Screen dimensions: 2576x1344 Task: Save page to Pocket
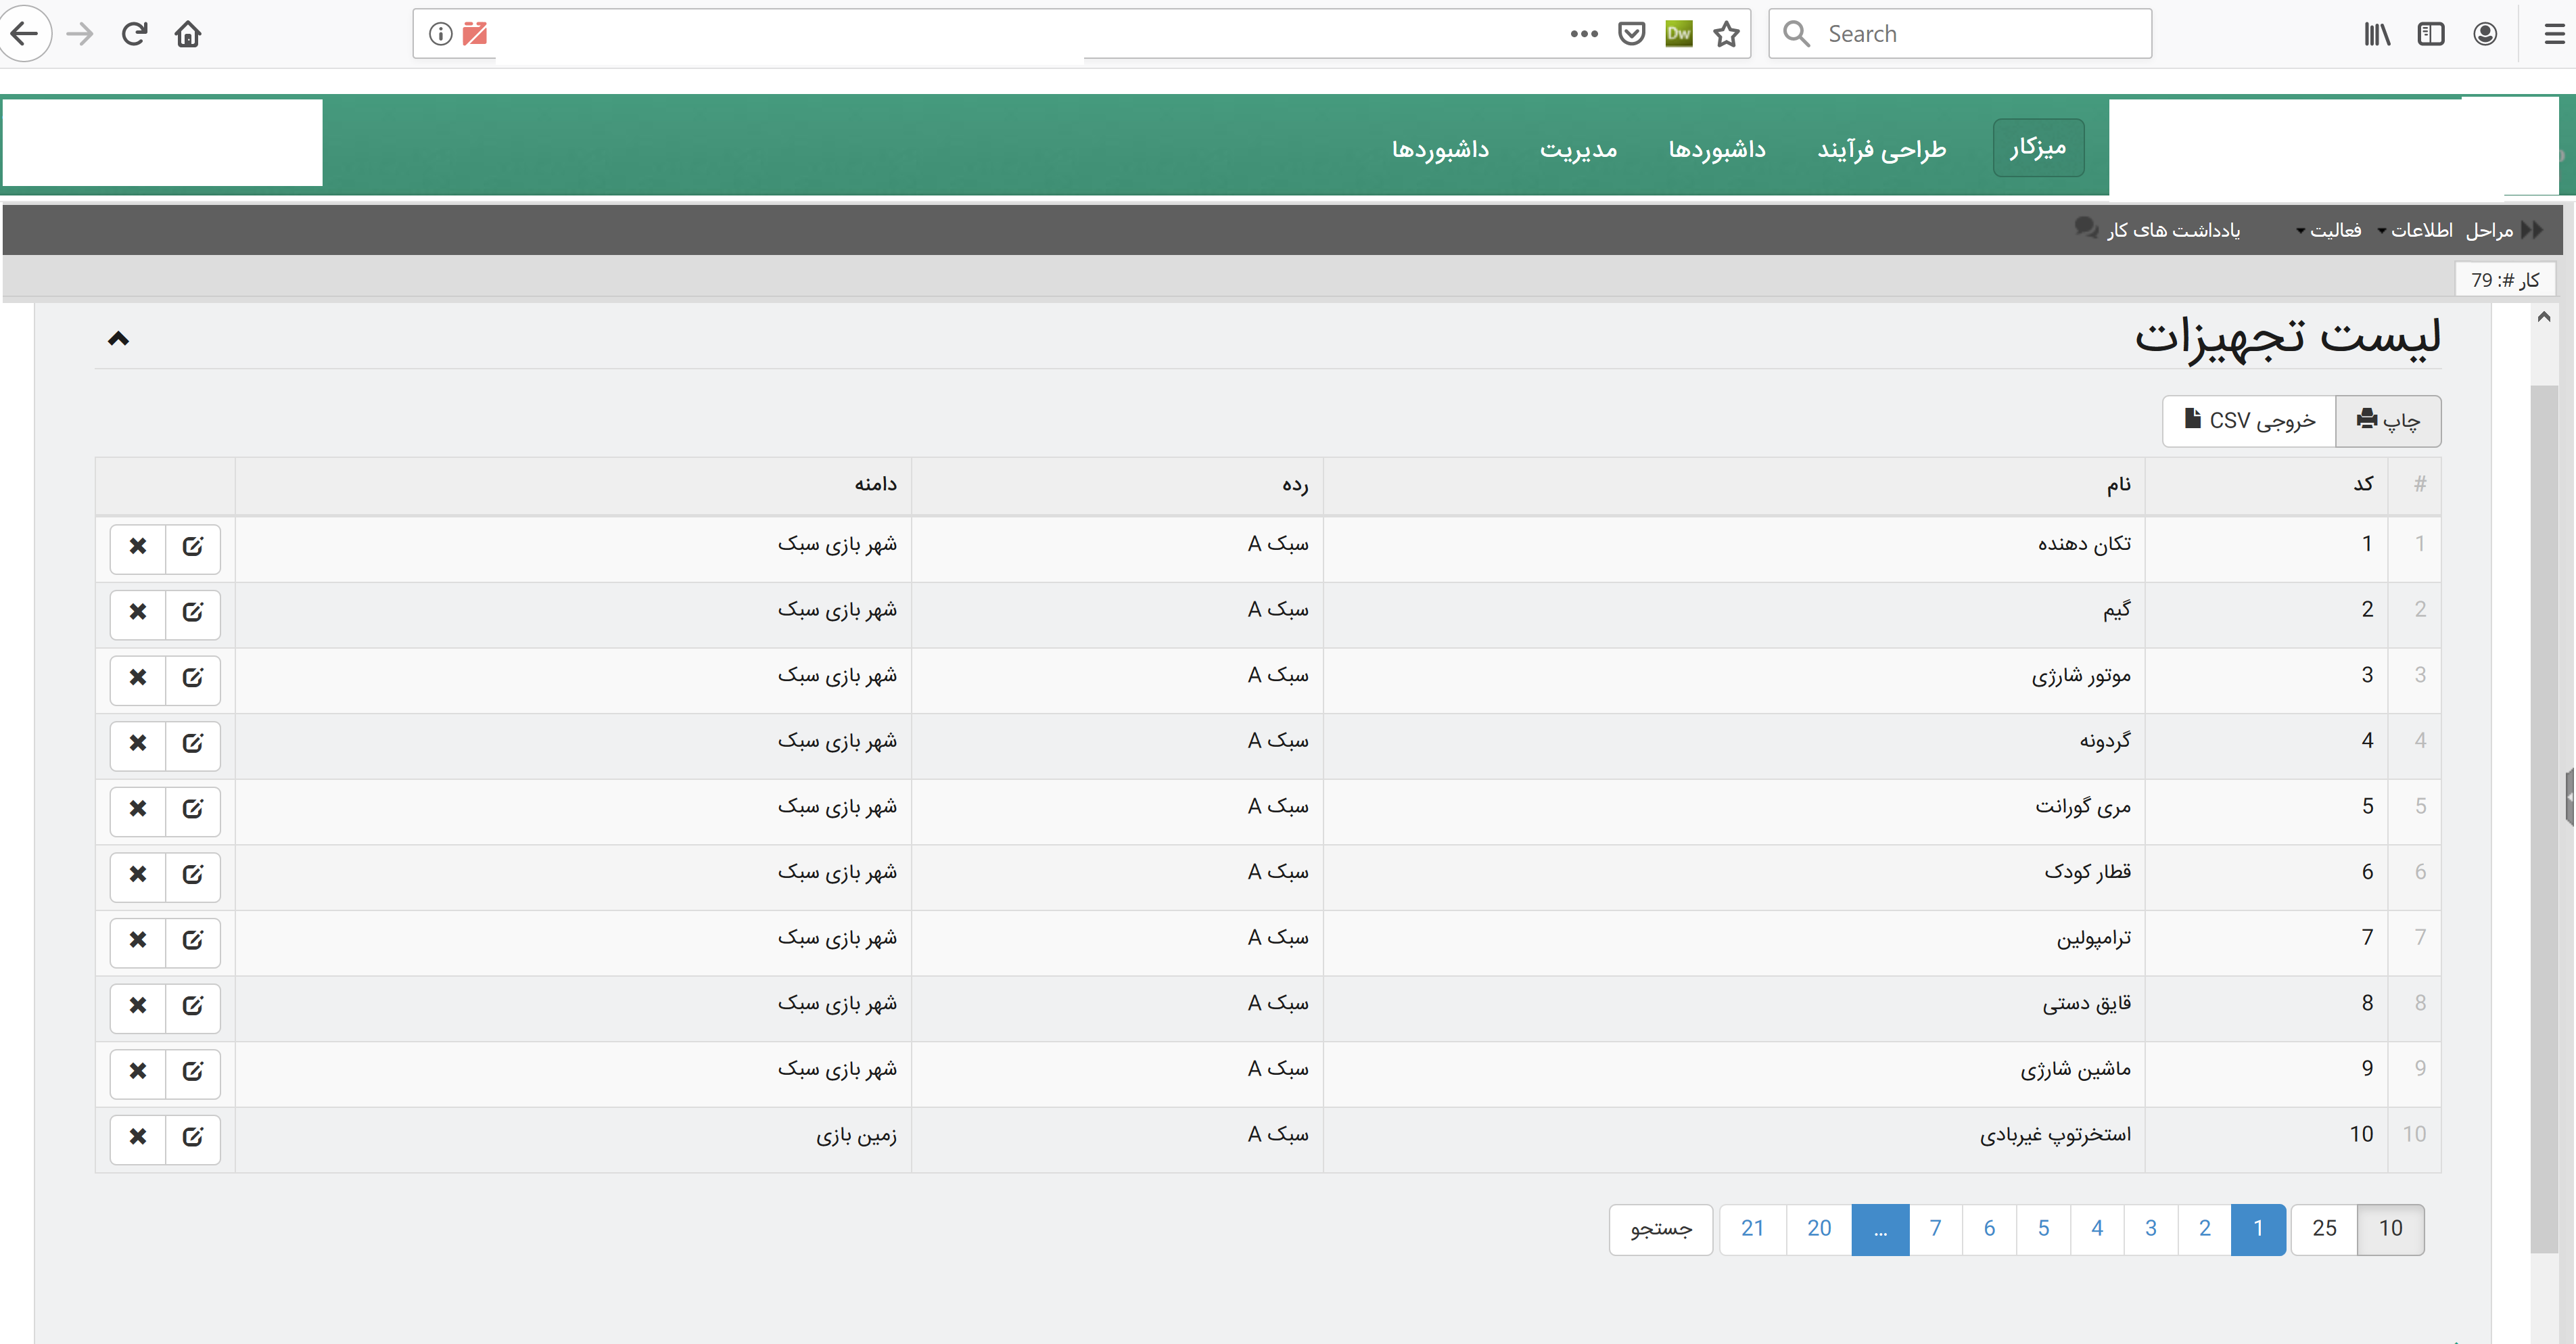pos(1631,34)
